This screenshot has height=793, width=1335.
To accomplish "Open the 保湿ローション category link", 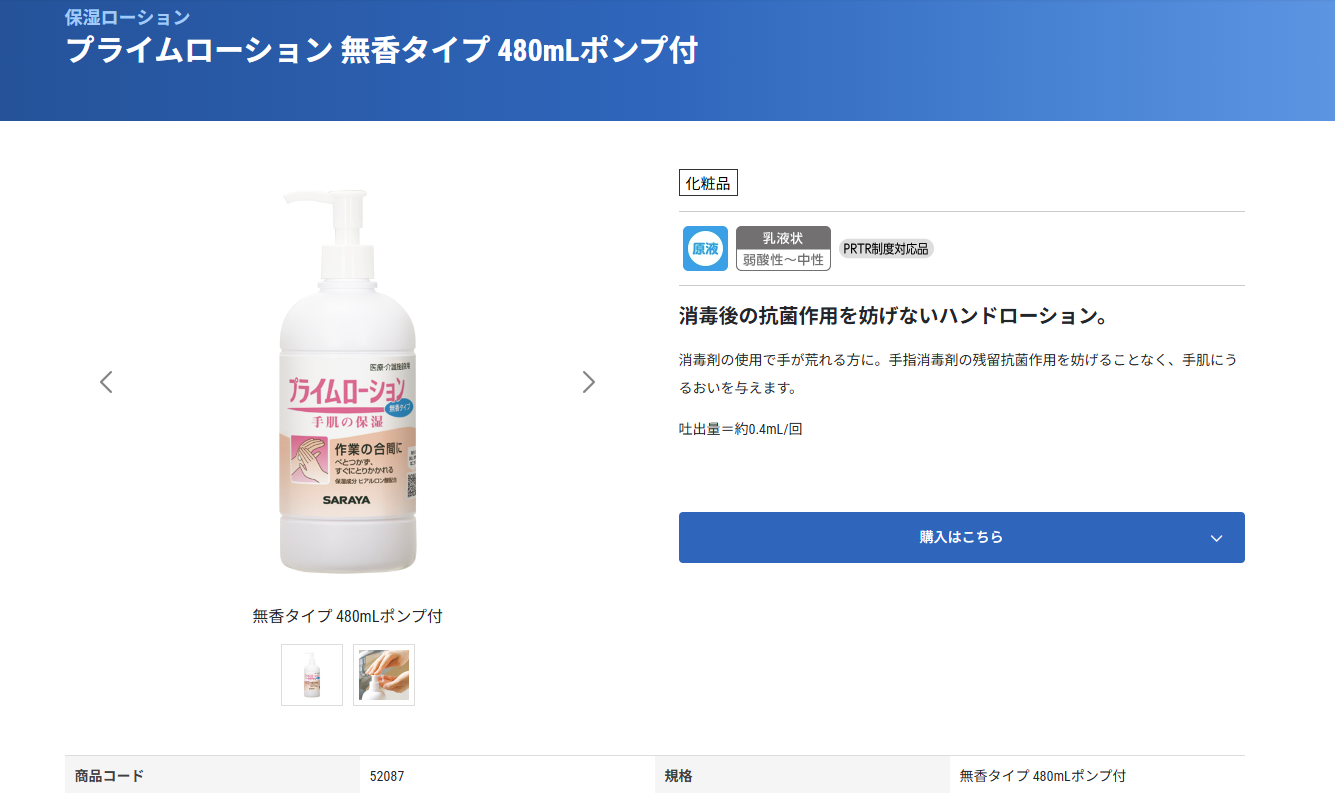I will (x=126, y=16).
